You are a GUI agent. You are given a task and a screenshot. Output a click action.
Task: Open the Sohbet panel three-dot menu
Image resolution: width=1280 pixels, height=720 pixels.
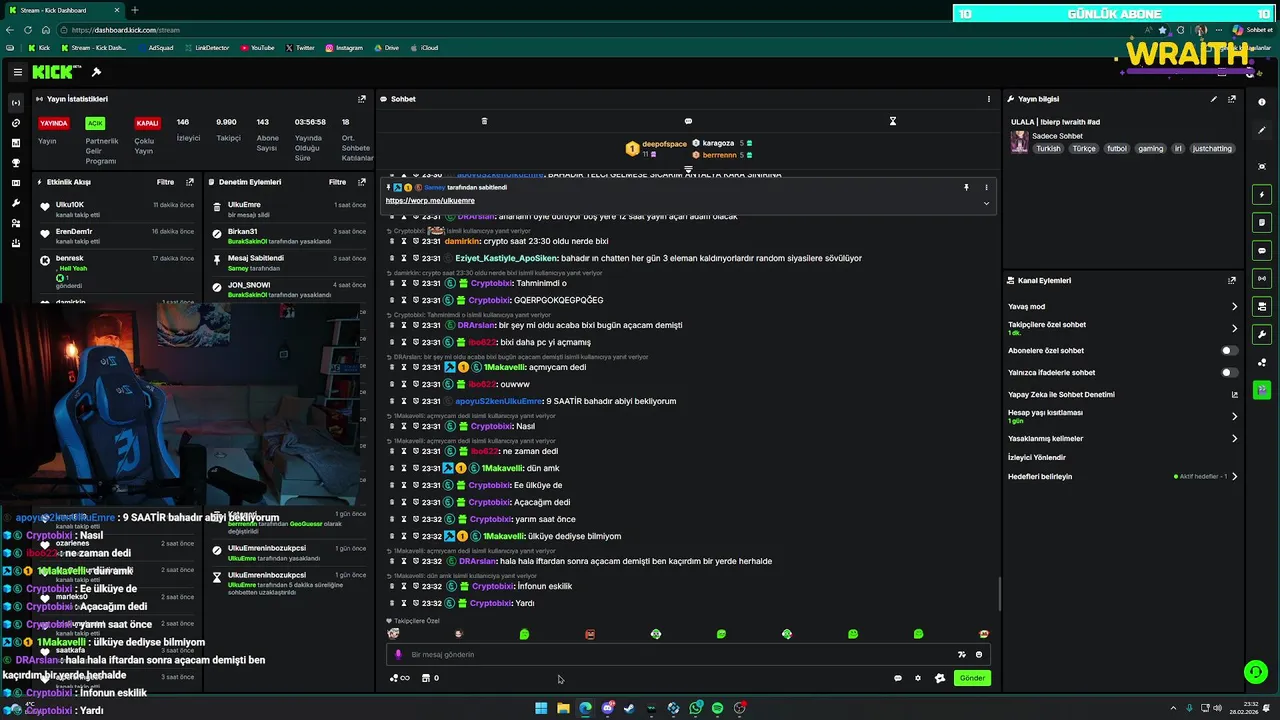(989, 99)
